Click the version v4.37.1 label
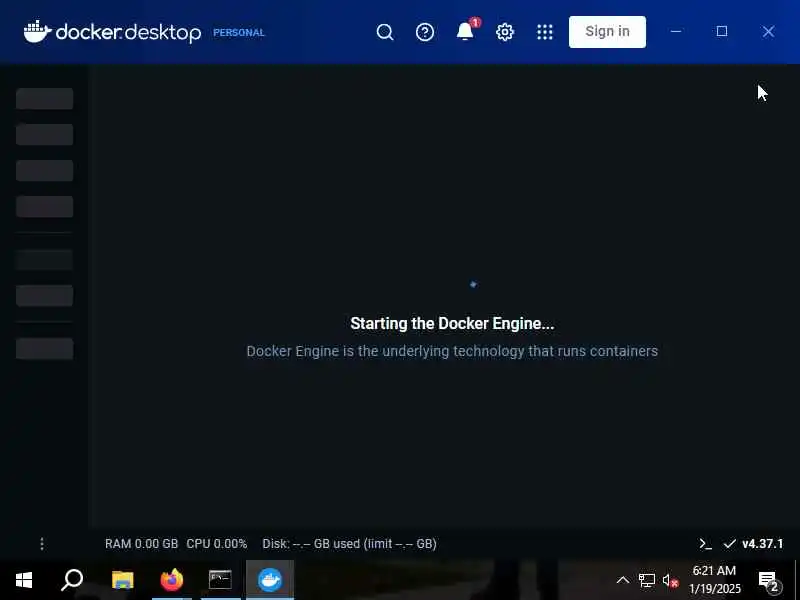Screen dimensions: 800x600 (x=762, y=544)
